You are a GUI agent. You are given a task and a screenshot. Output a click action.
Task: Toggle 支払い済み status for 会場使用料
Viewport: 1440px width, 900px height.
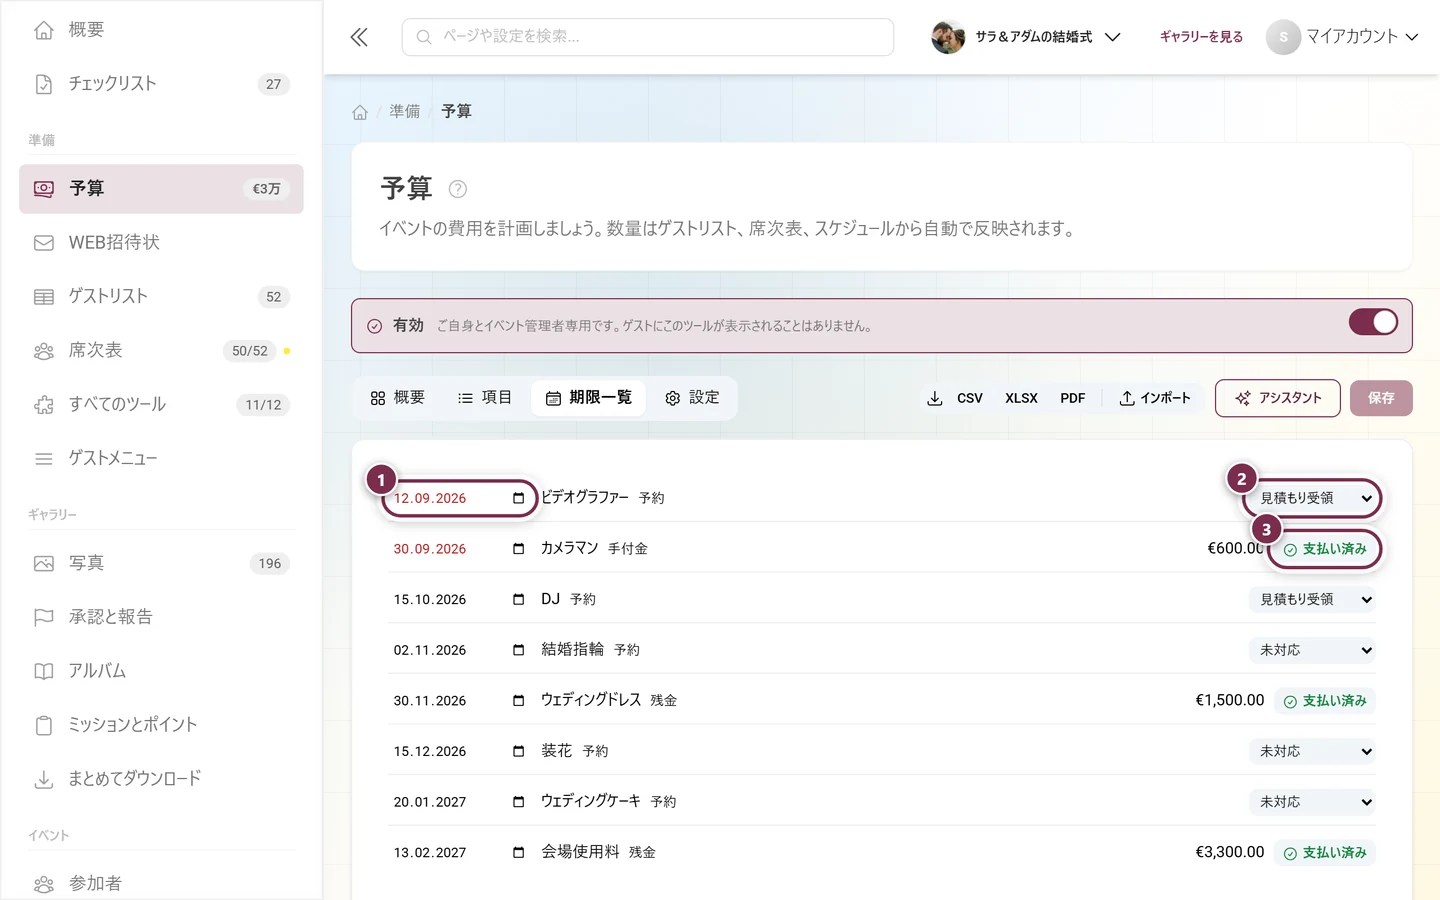point(1325,853)
